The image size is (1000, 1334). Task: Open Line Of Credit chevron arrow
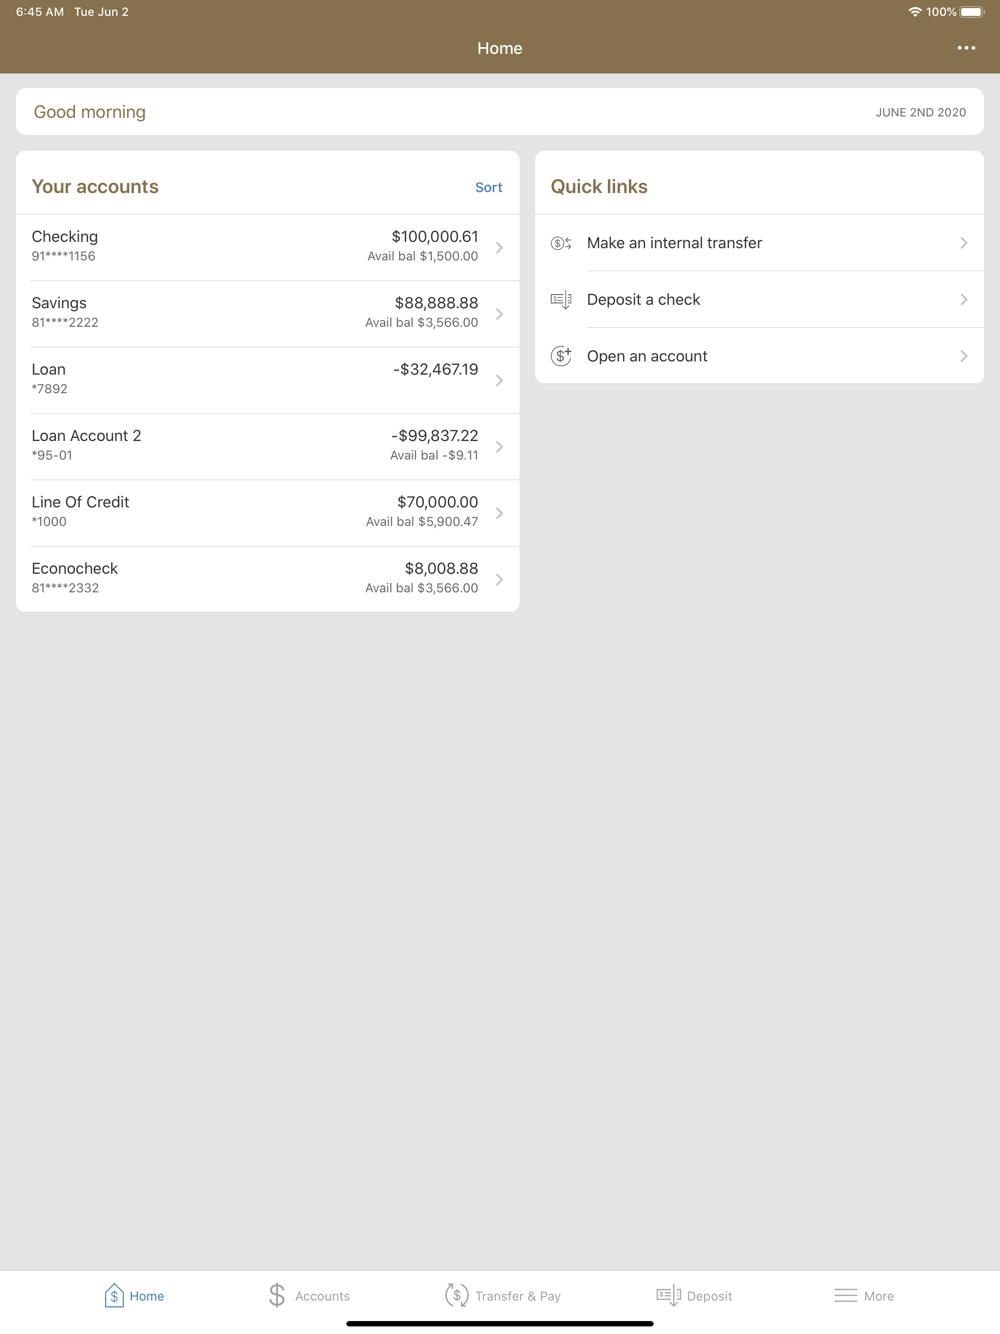point(499,513)
